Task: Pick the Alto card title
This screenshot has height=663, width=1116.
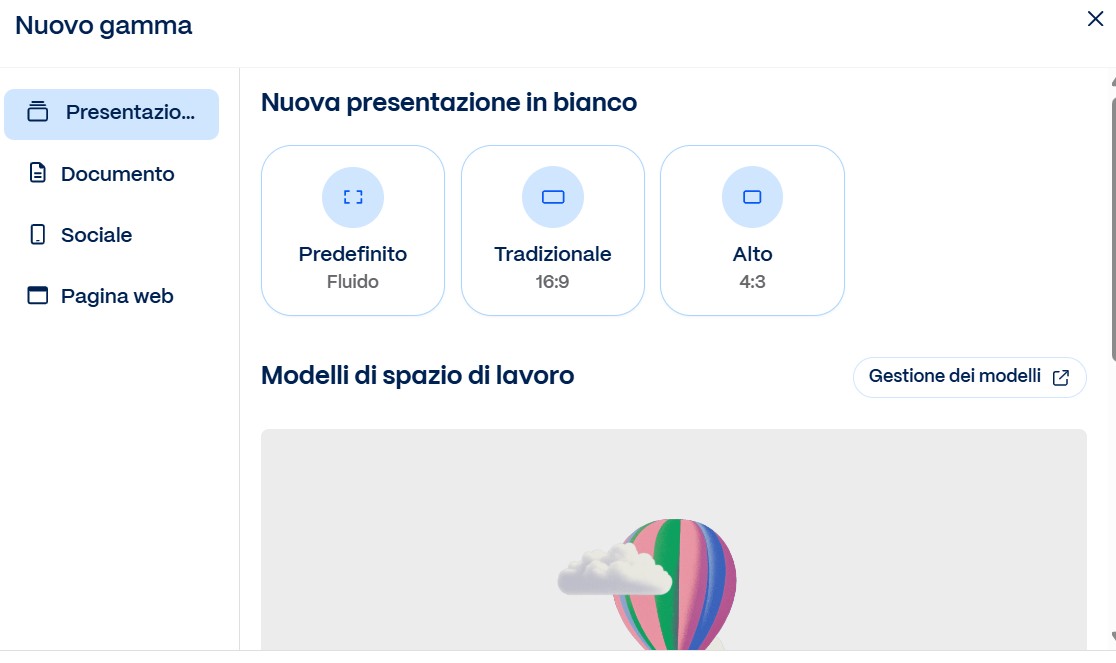Action: point(752,254)
